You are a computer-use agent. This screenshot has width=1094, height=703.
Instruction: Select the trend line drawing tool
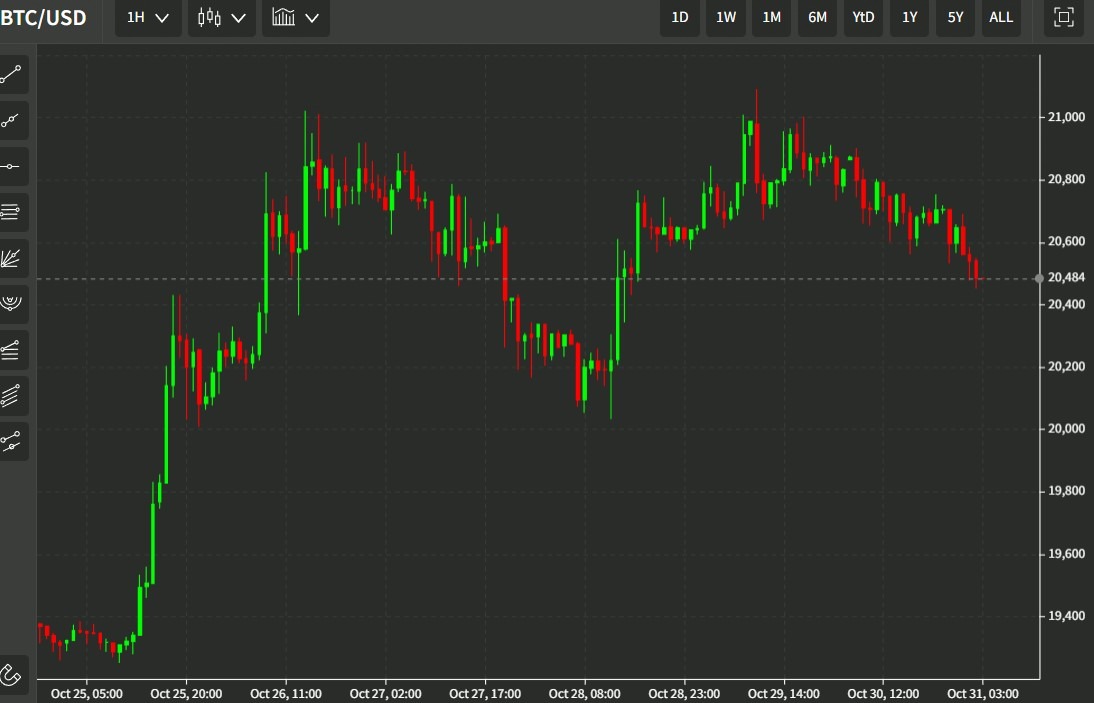13,74
